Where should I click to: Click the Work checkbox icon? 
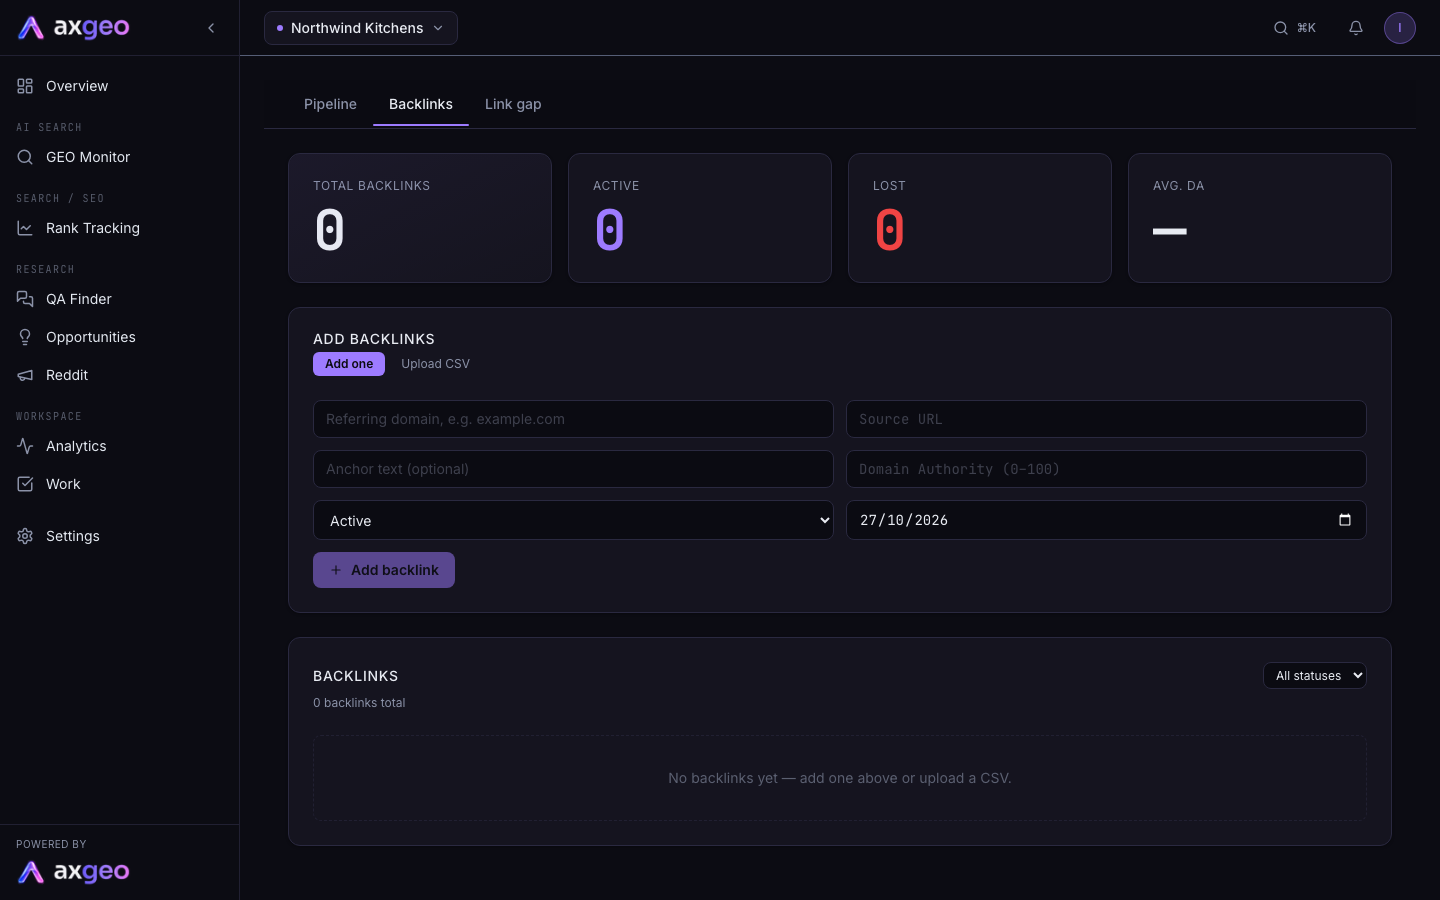click(25, 484)
